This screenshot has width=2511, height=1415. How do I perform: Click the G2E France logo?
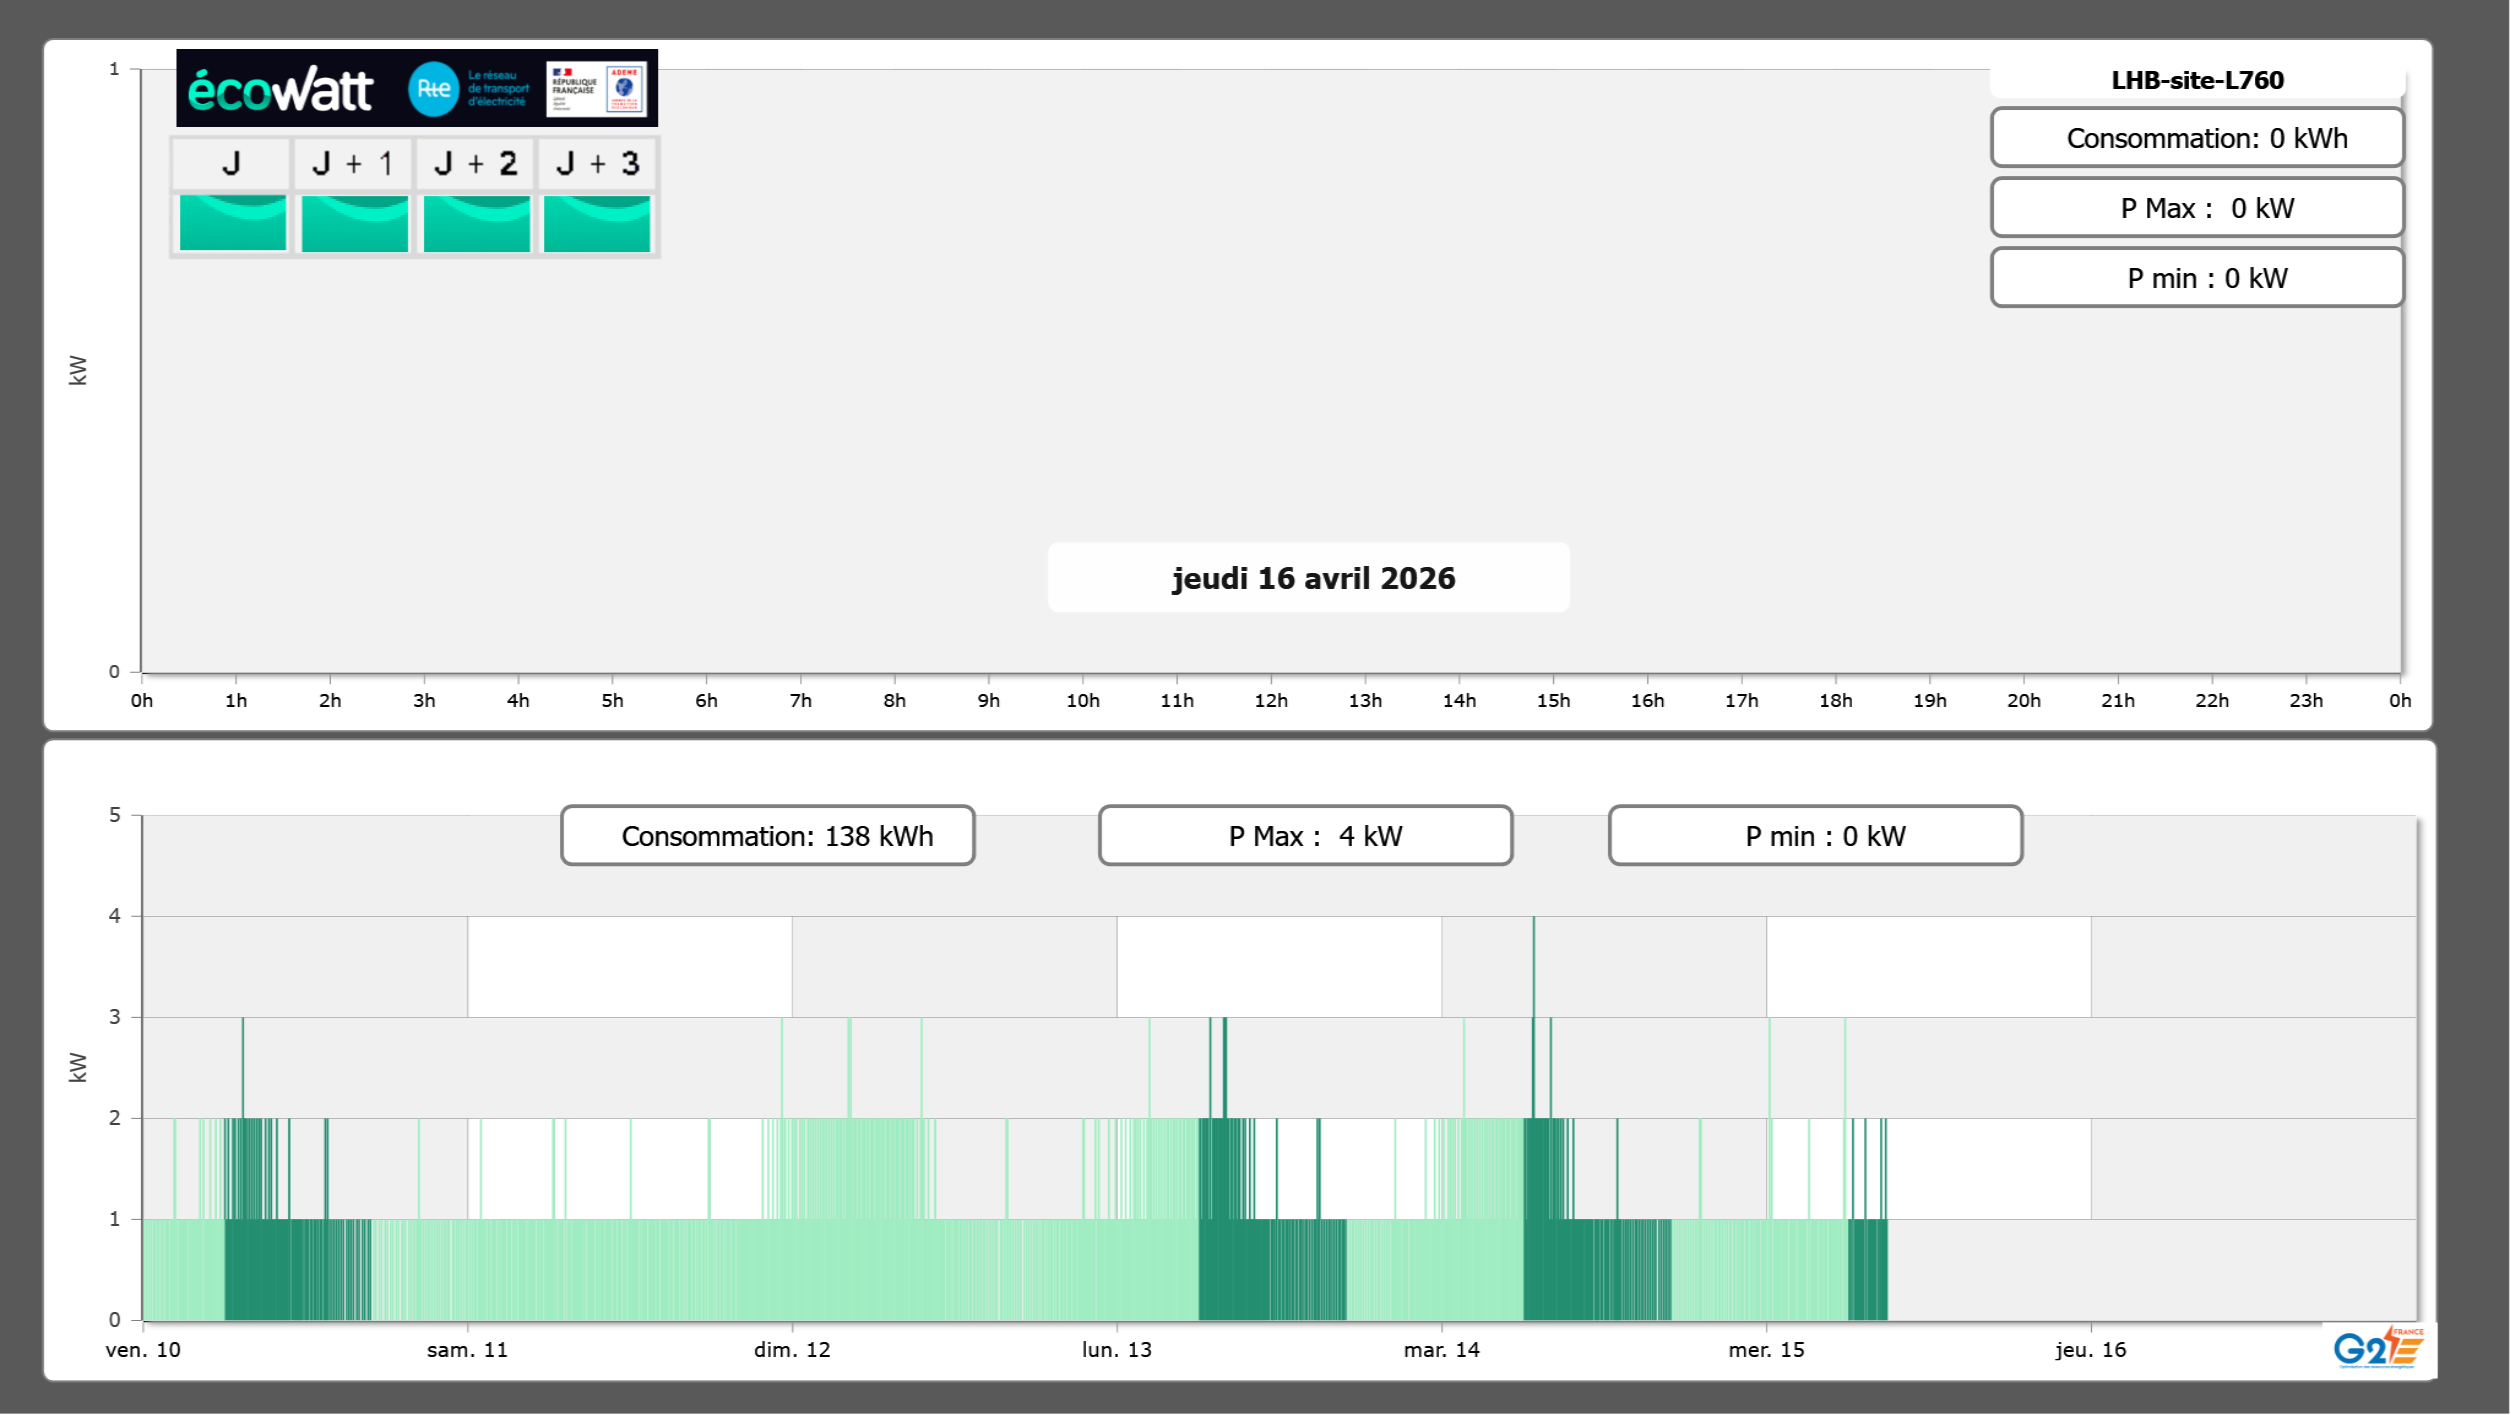[2378, 1348]
